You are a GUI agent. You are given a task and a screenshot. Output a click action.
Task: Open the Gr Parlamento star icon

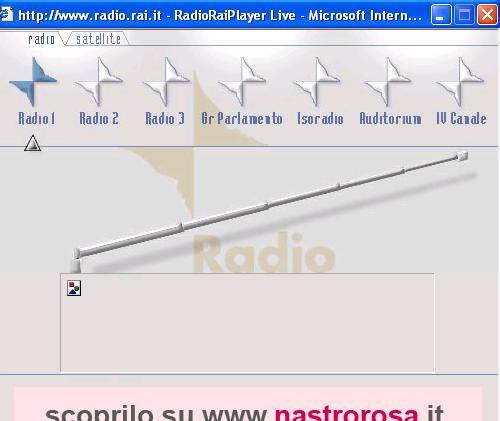242,81
